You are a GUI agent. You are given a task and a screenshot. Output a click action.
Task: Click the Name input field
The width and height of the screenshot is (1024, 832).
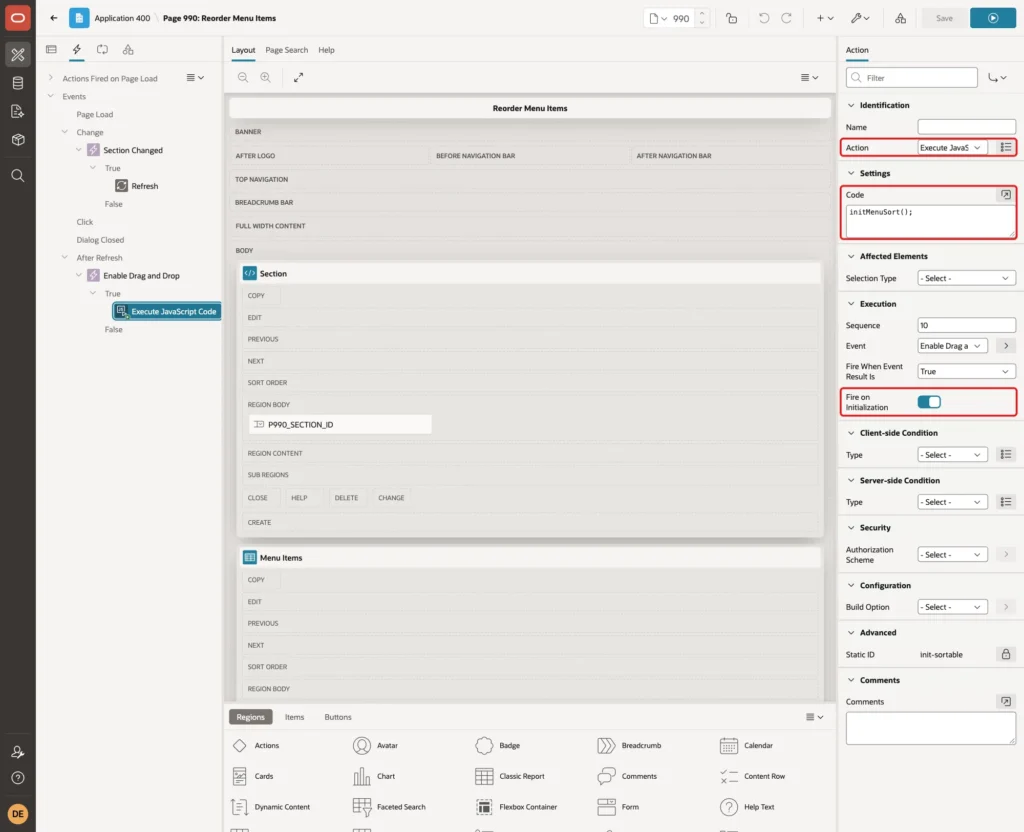point(966,127)
